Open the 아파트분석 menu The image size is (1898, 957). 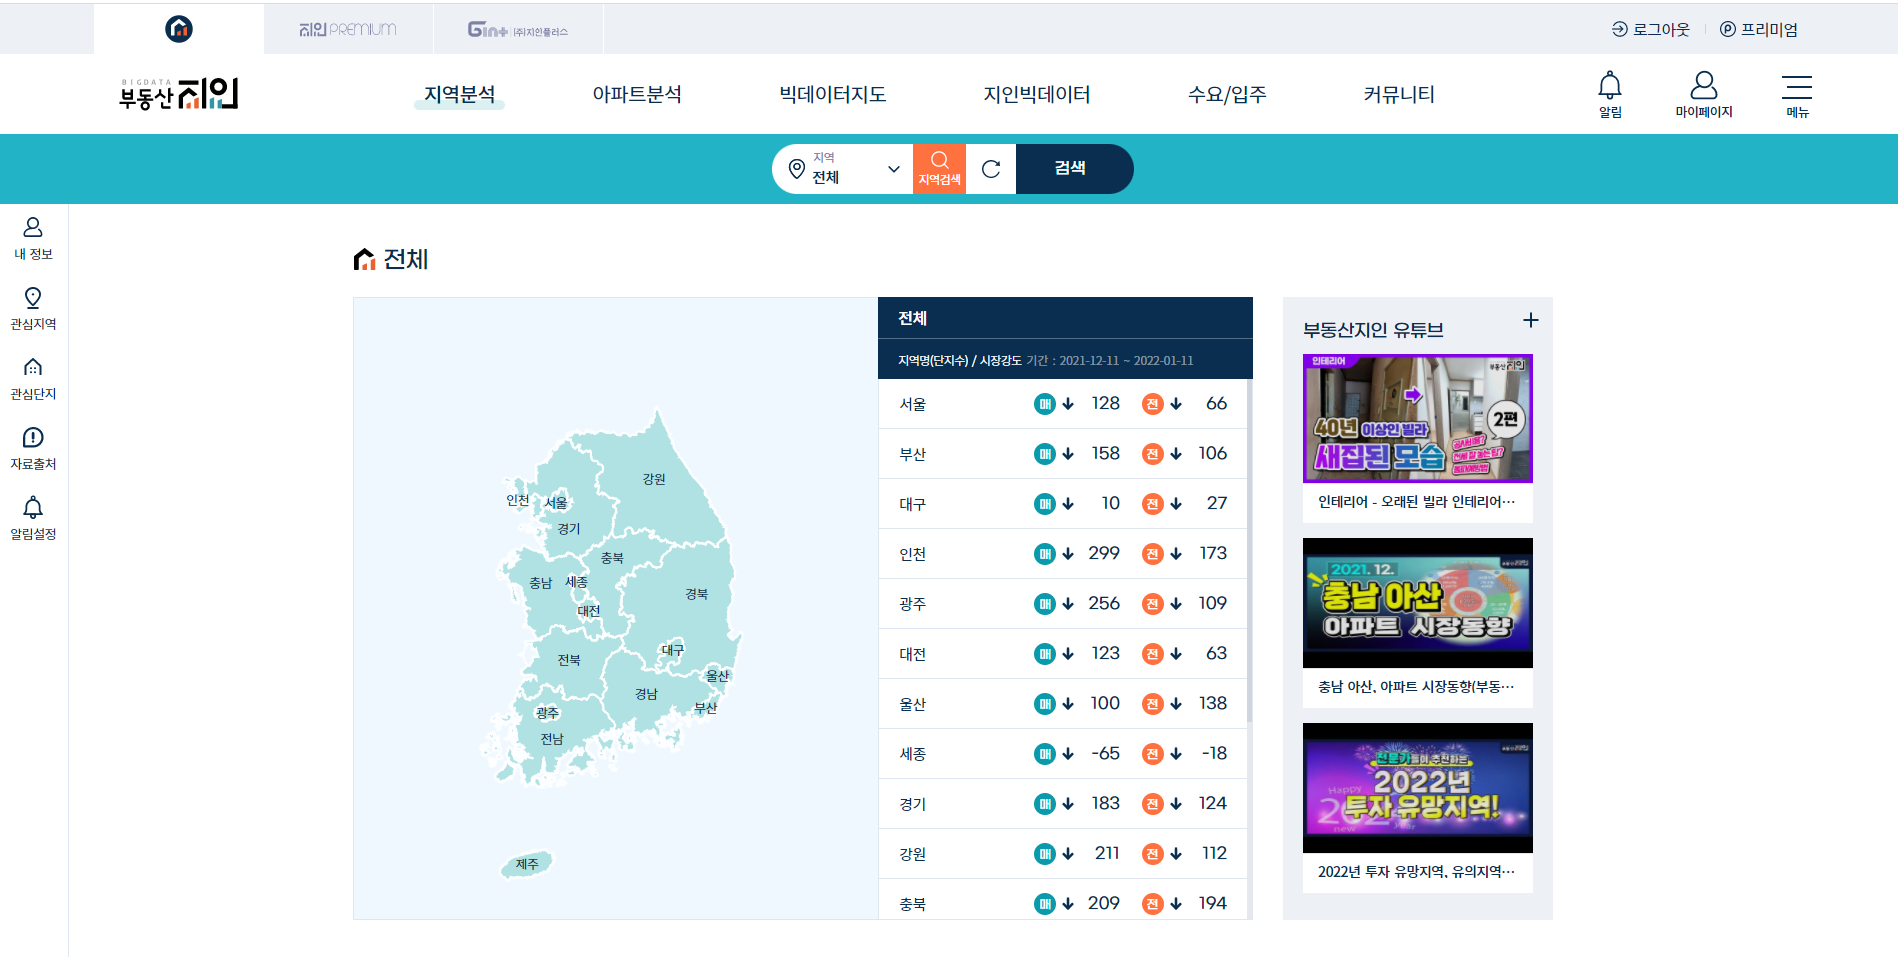point(637,94)
